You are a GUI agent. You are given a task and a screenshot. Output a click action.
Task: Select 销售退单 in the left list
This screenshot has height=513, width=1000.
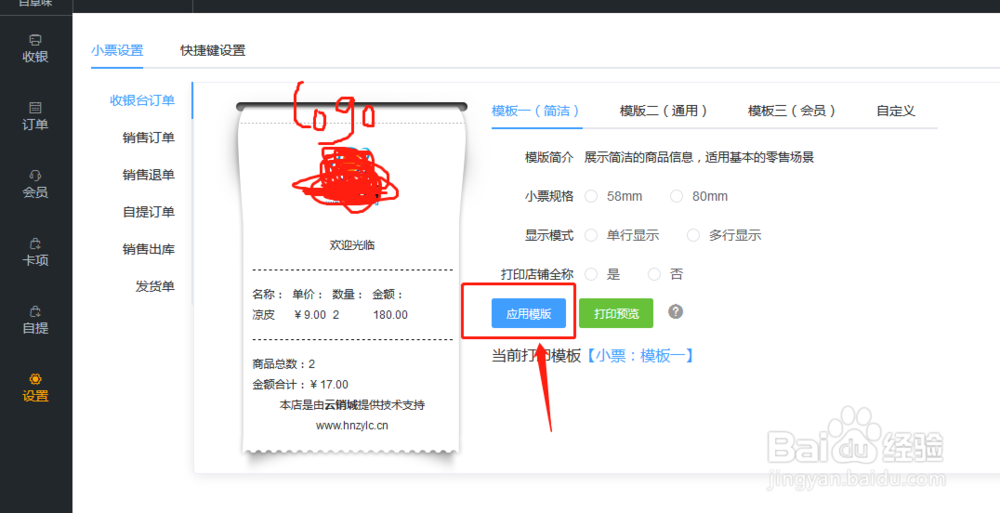pos(149,175)
